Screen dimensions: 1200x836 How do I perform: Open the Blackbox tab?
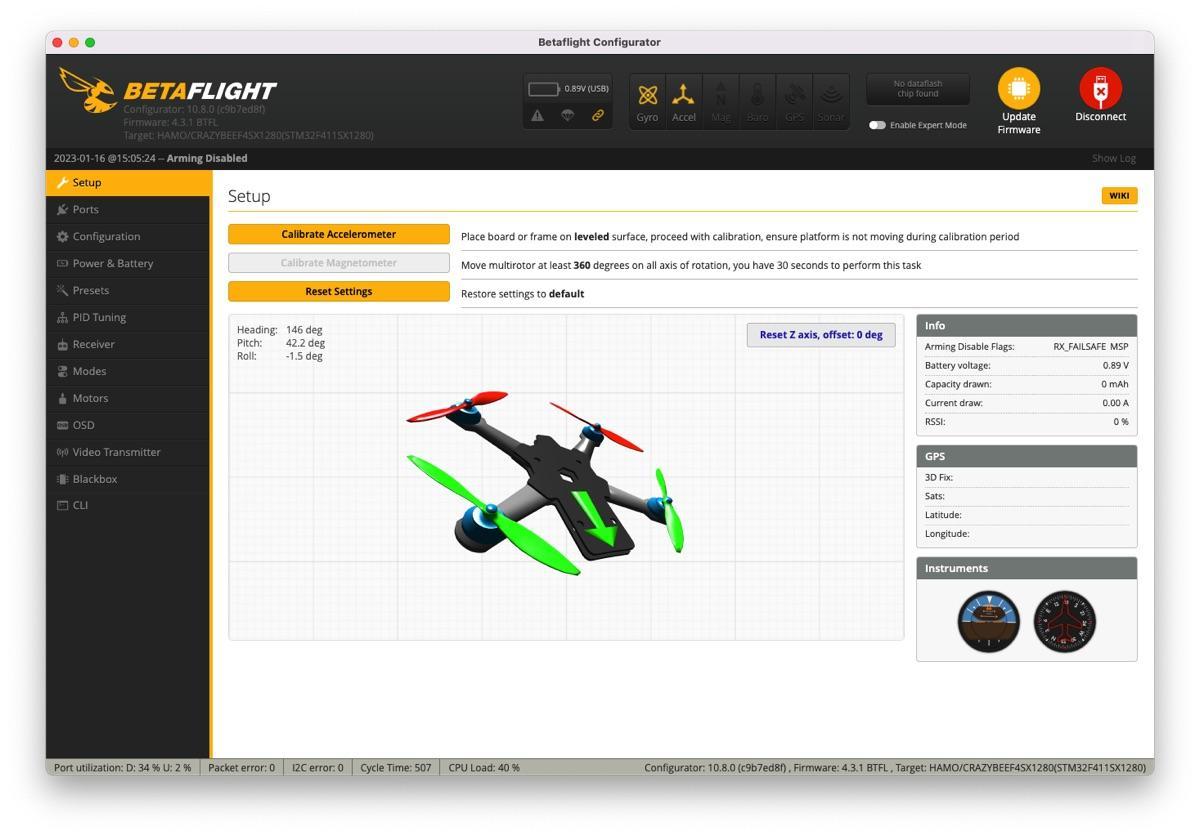pyautogui.click(x=128, y=479)
